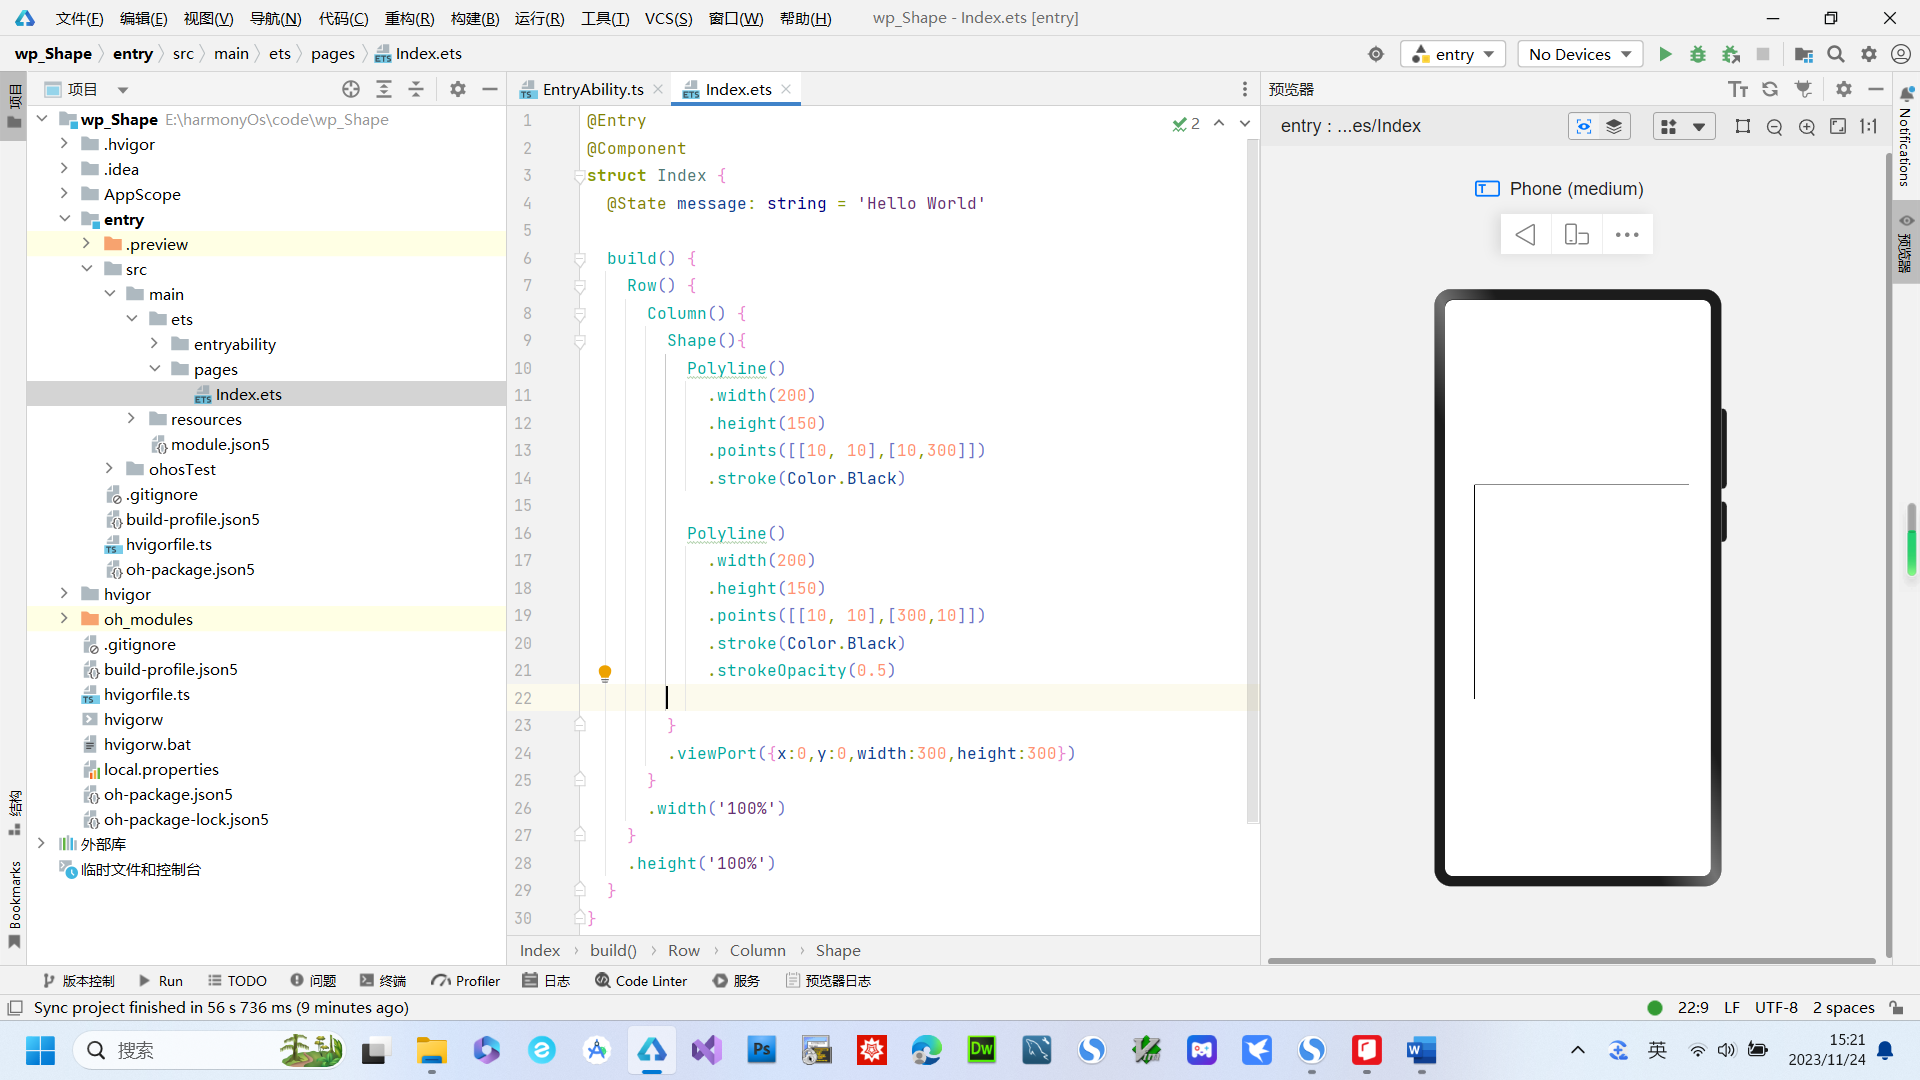Fold the struct Index block on line 3

click(x=580, y=176)
